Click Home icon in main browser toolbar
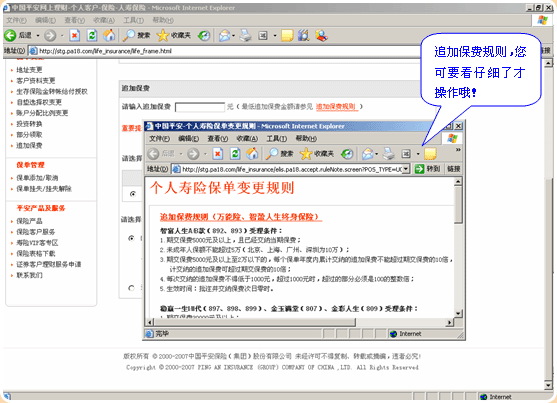The width and height of the screenshot is (557, 403). click(x=109, y=35)
